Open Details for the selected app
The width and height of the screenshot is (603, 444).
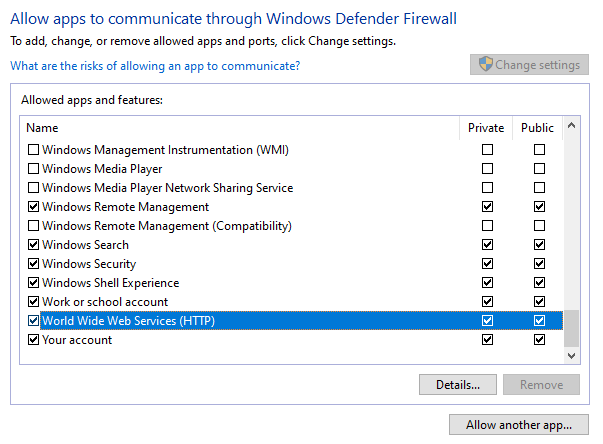point(458,384)
